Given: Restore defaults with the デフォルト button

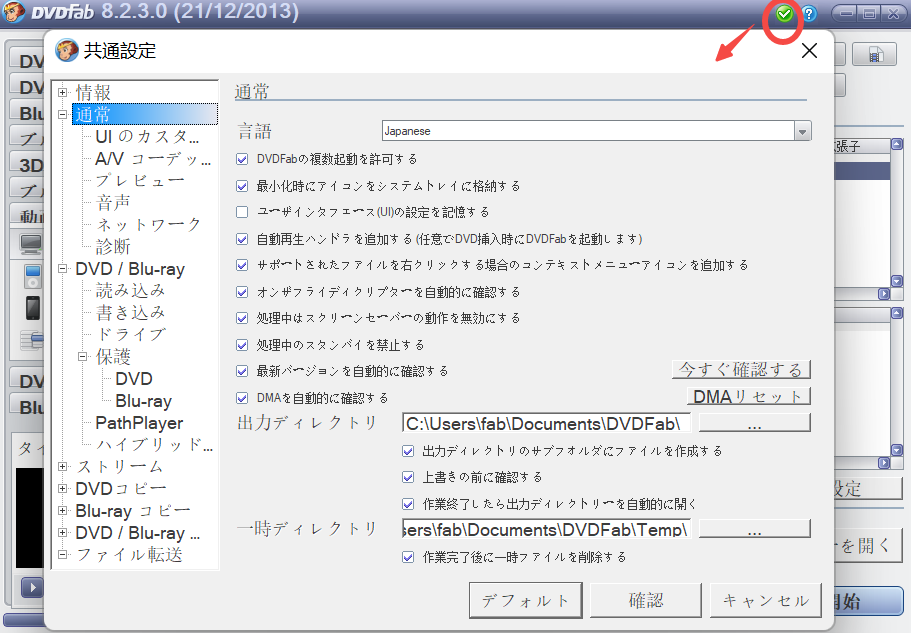Looking at the screenshot, I should [523, 600].
